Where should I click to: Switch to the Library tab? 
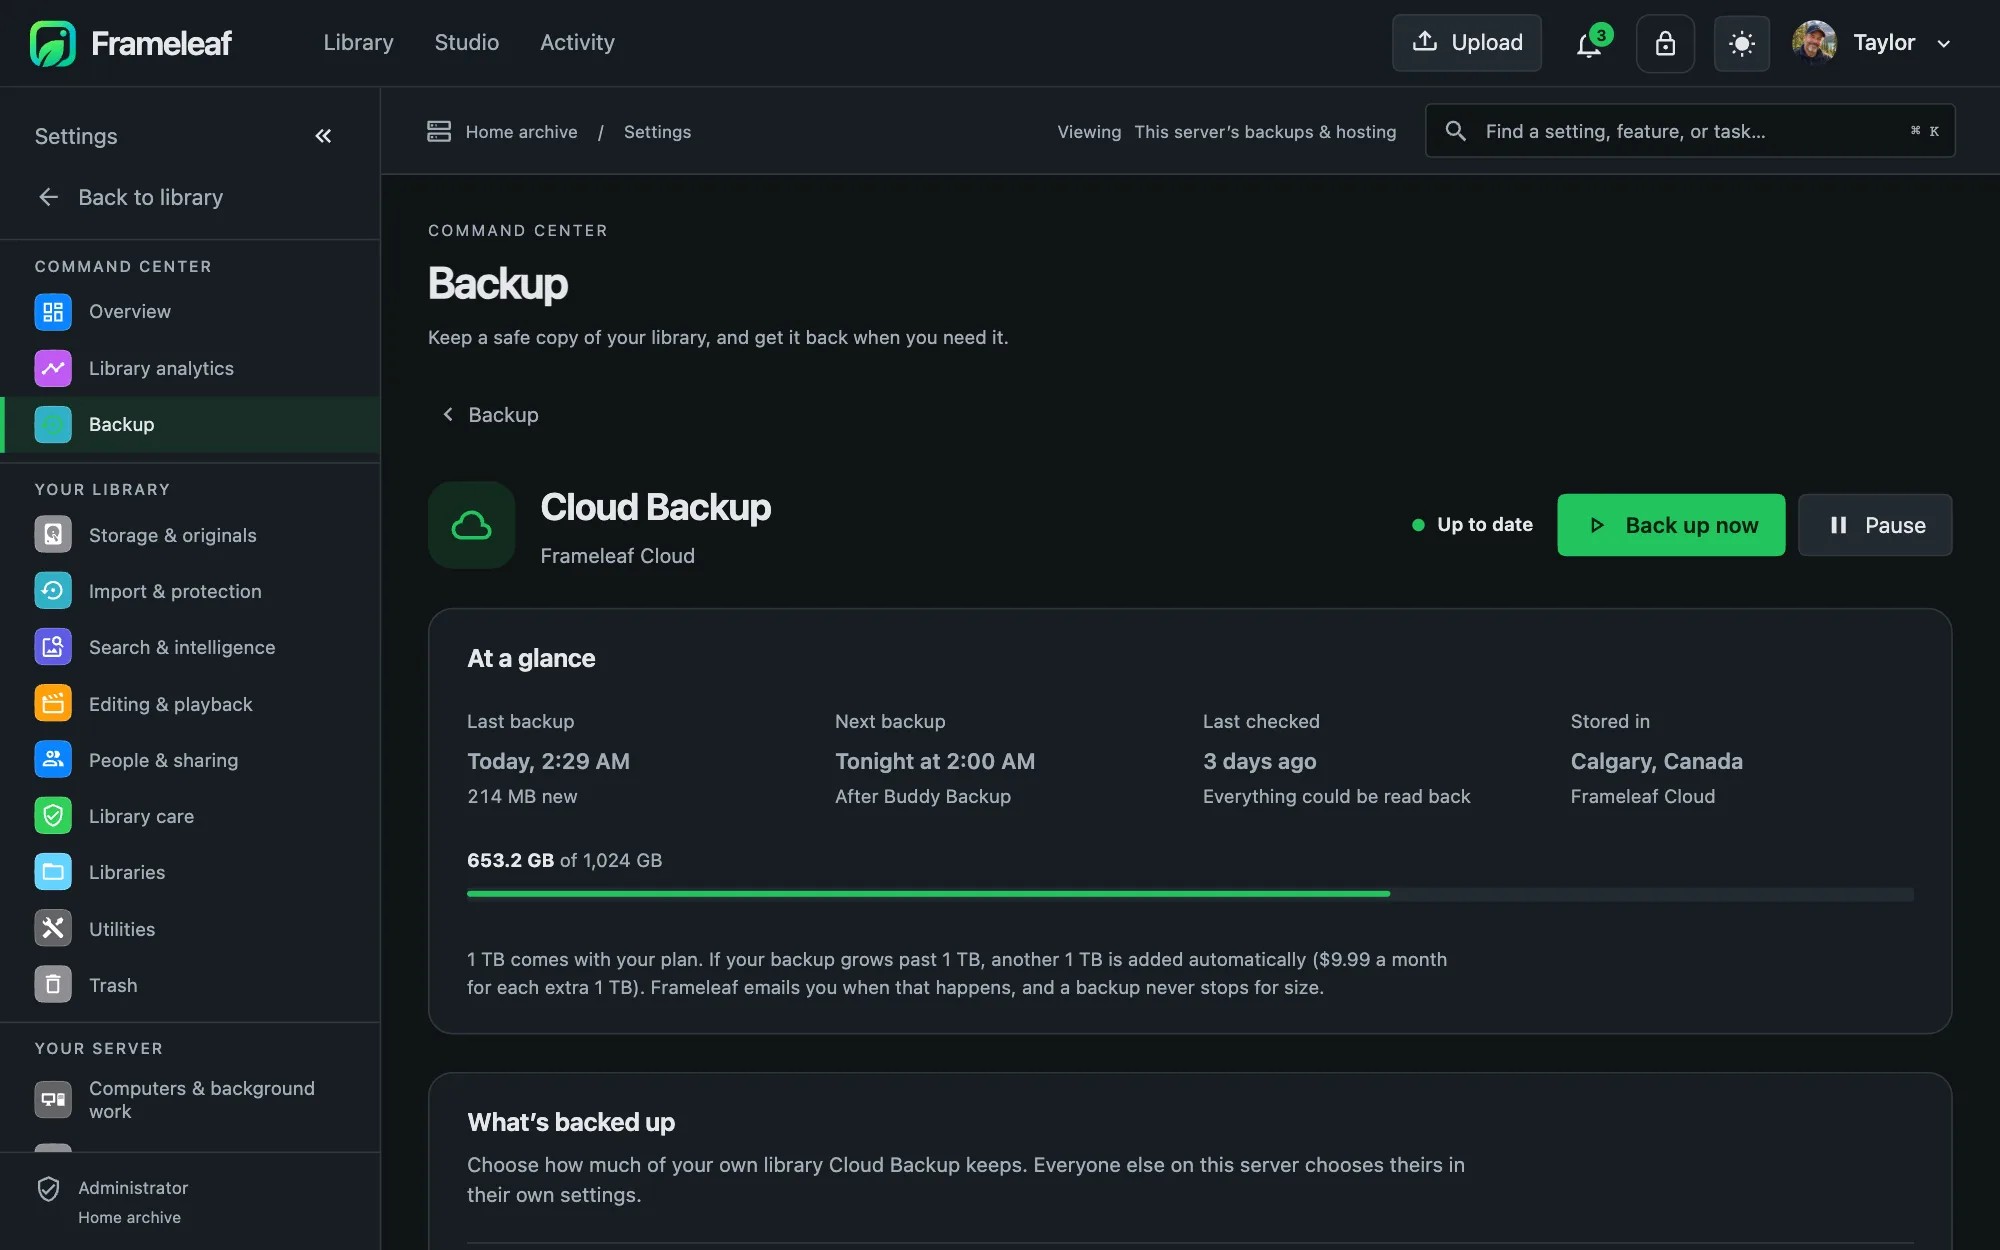click(358, 43)
